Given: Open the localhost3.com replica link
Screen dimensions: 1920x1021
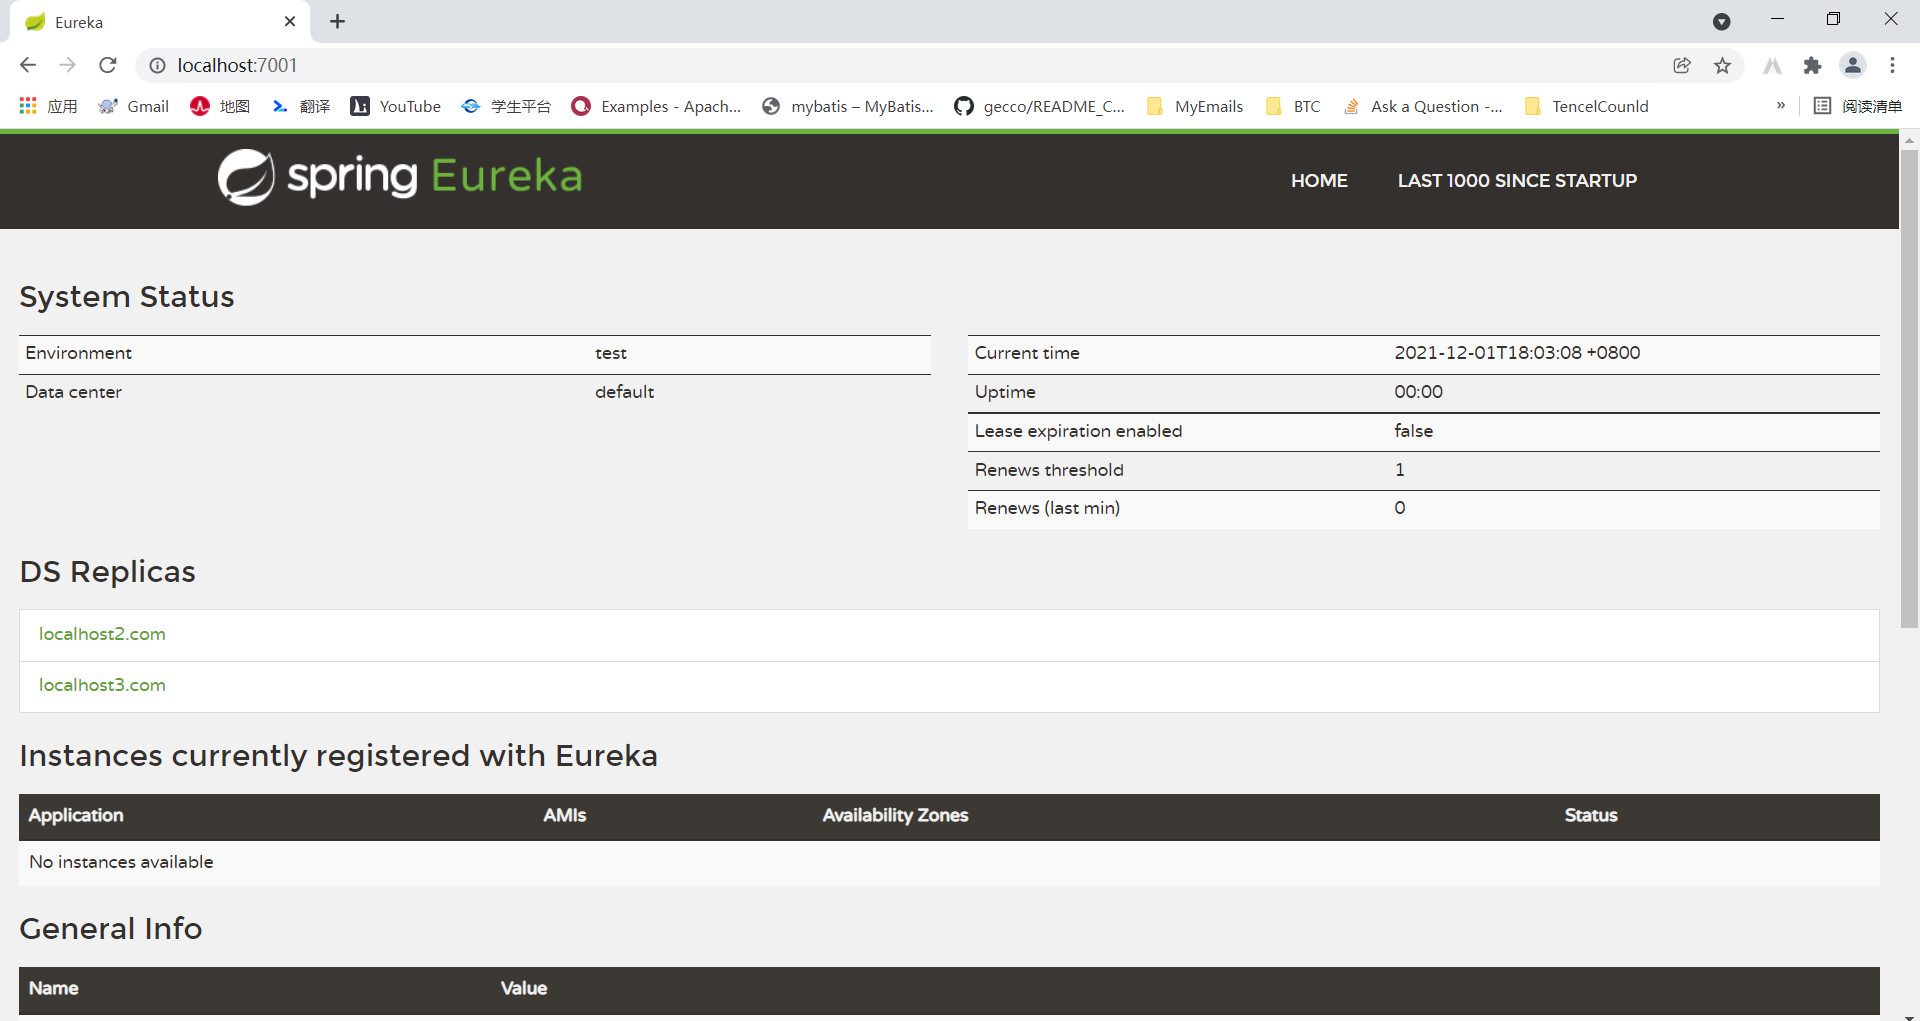Looking at the screenshot, I should tap(102, 685).
